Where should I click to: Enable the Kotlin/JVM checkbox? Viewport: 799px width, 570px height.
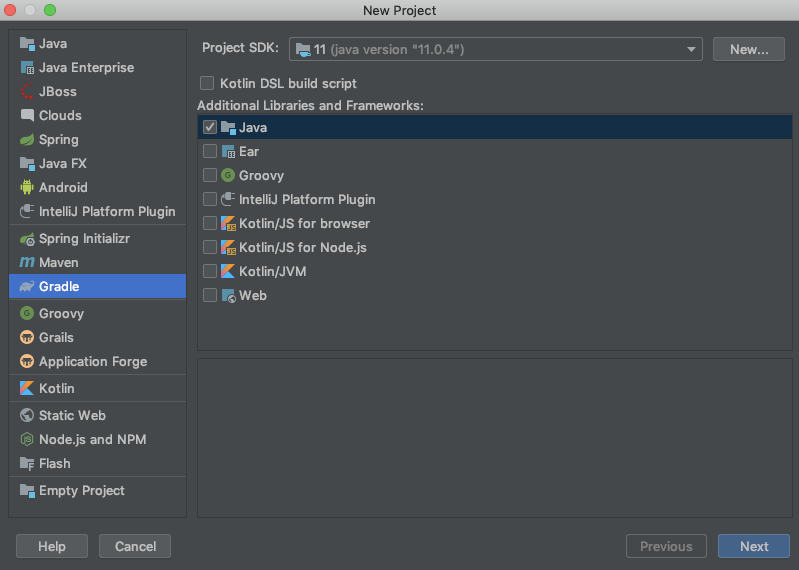[210, 271]
